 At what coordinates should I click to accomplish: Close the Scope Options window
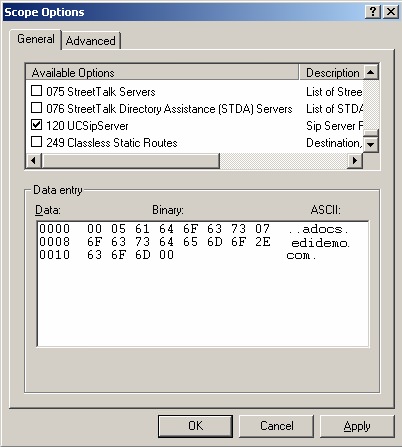point(391,12)
